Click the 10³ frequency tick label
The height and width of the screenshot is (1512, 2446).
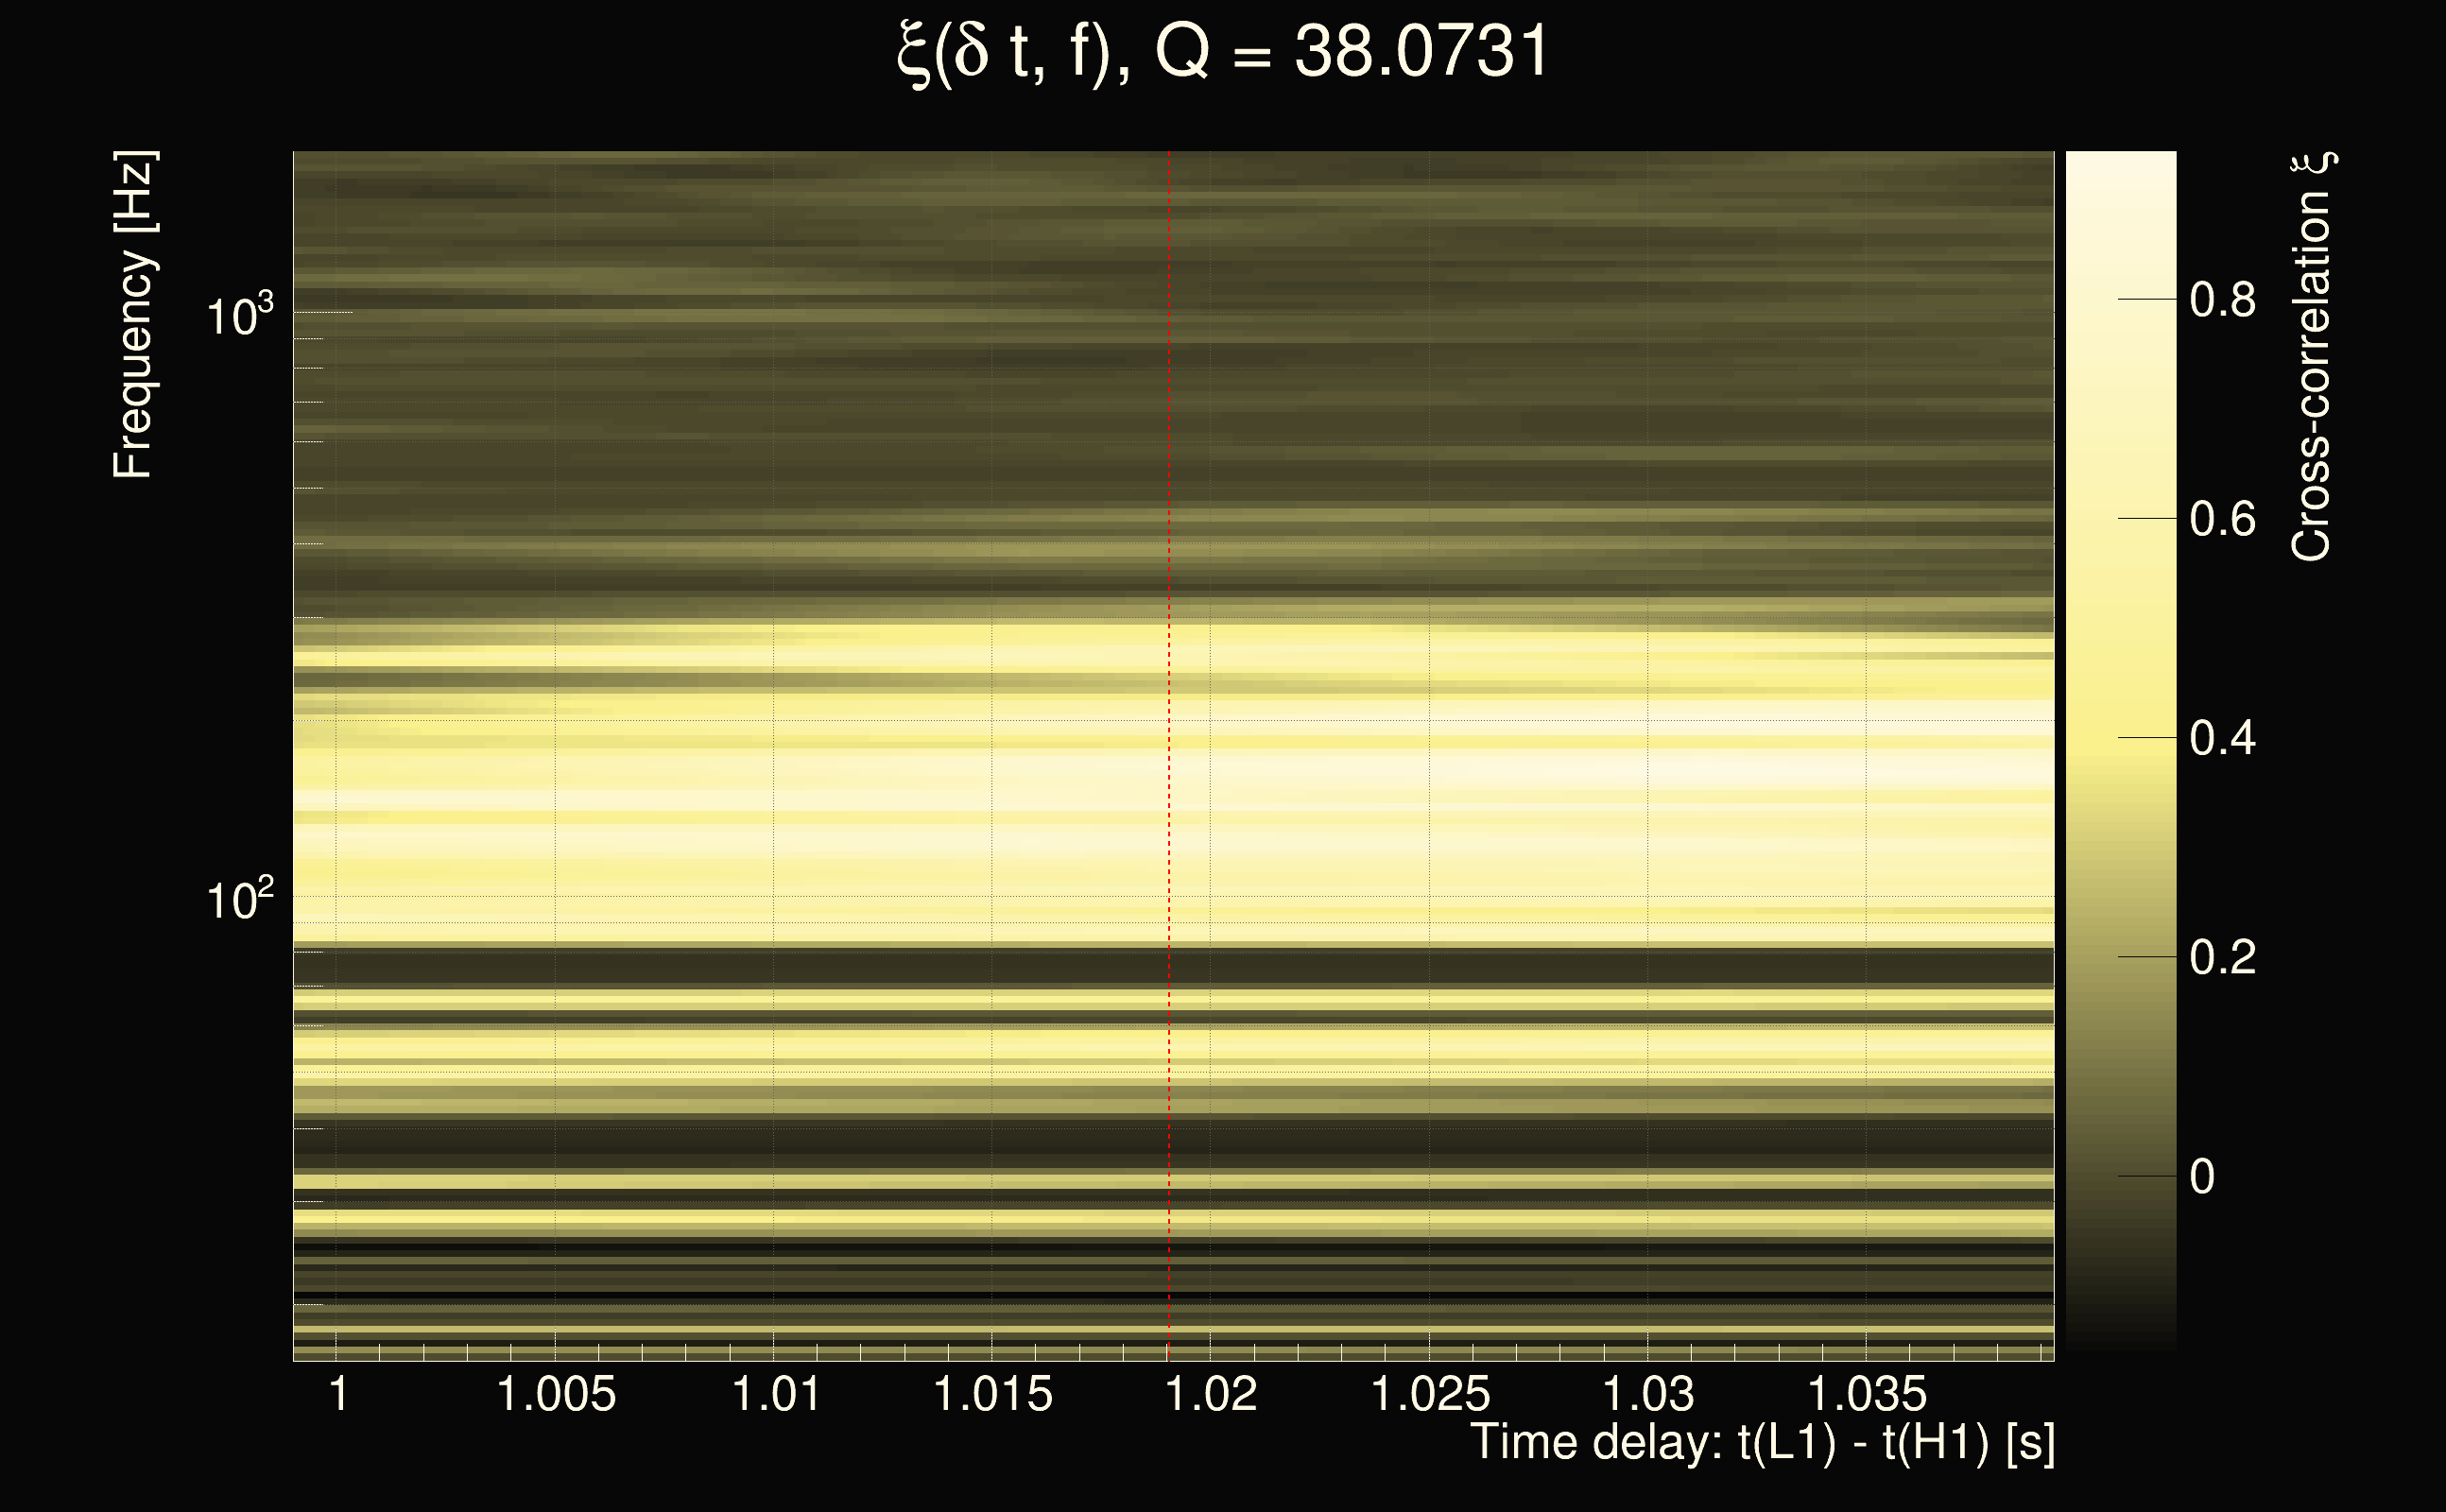coord(239,317)
